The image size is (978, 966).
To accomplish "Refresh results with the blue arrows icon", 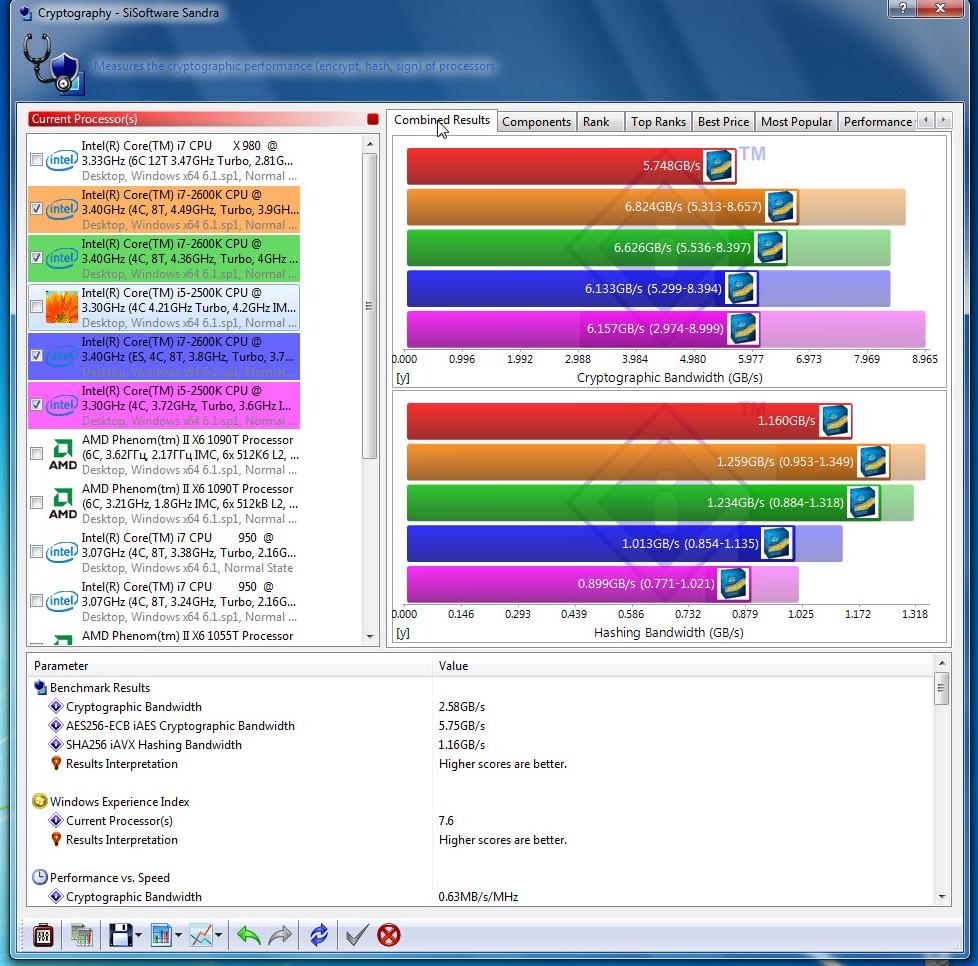I will pyautogui.click(x=319, y=935).
